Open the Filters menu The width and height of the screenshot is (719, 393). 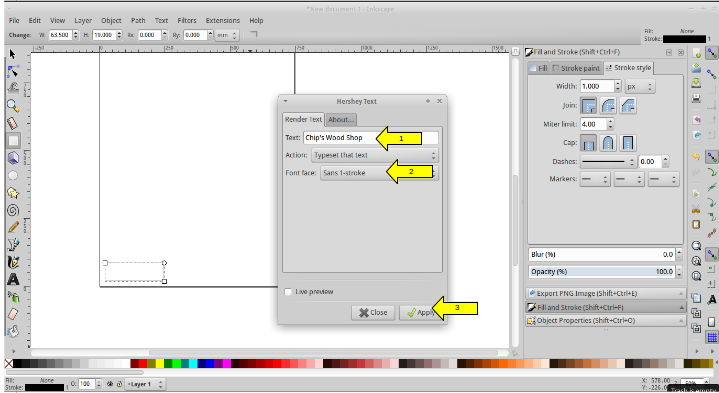coord(187,20)
